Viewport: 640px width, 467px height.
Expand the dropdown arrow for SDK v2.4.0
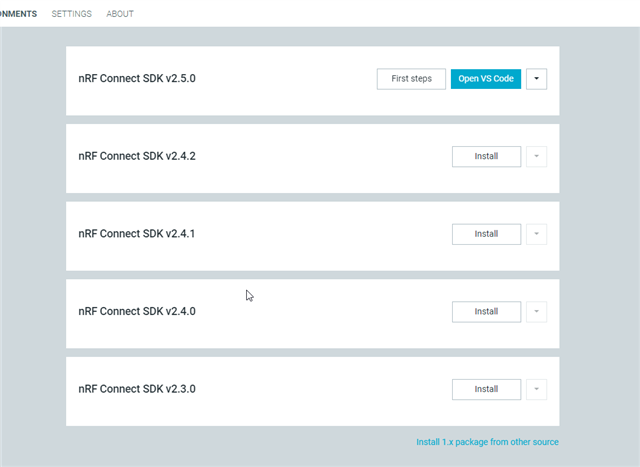tap(536, 311)
